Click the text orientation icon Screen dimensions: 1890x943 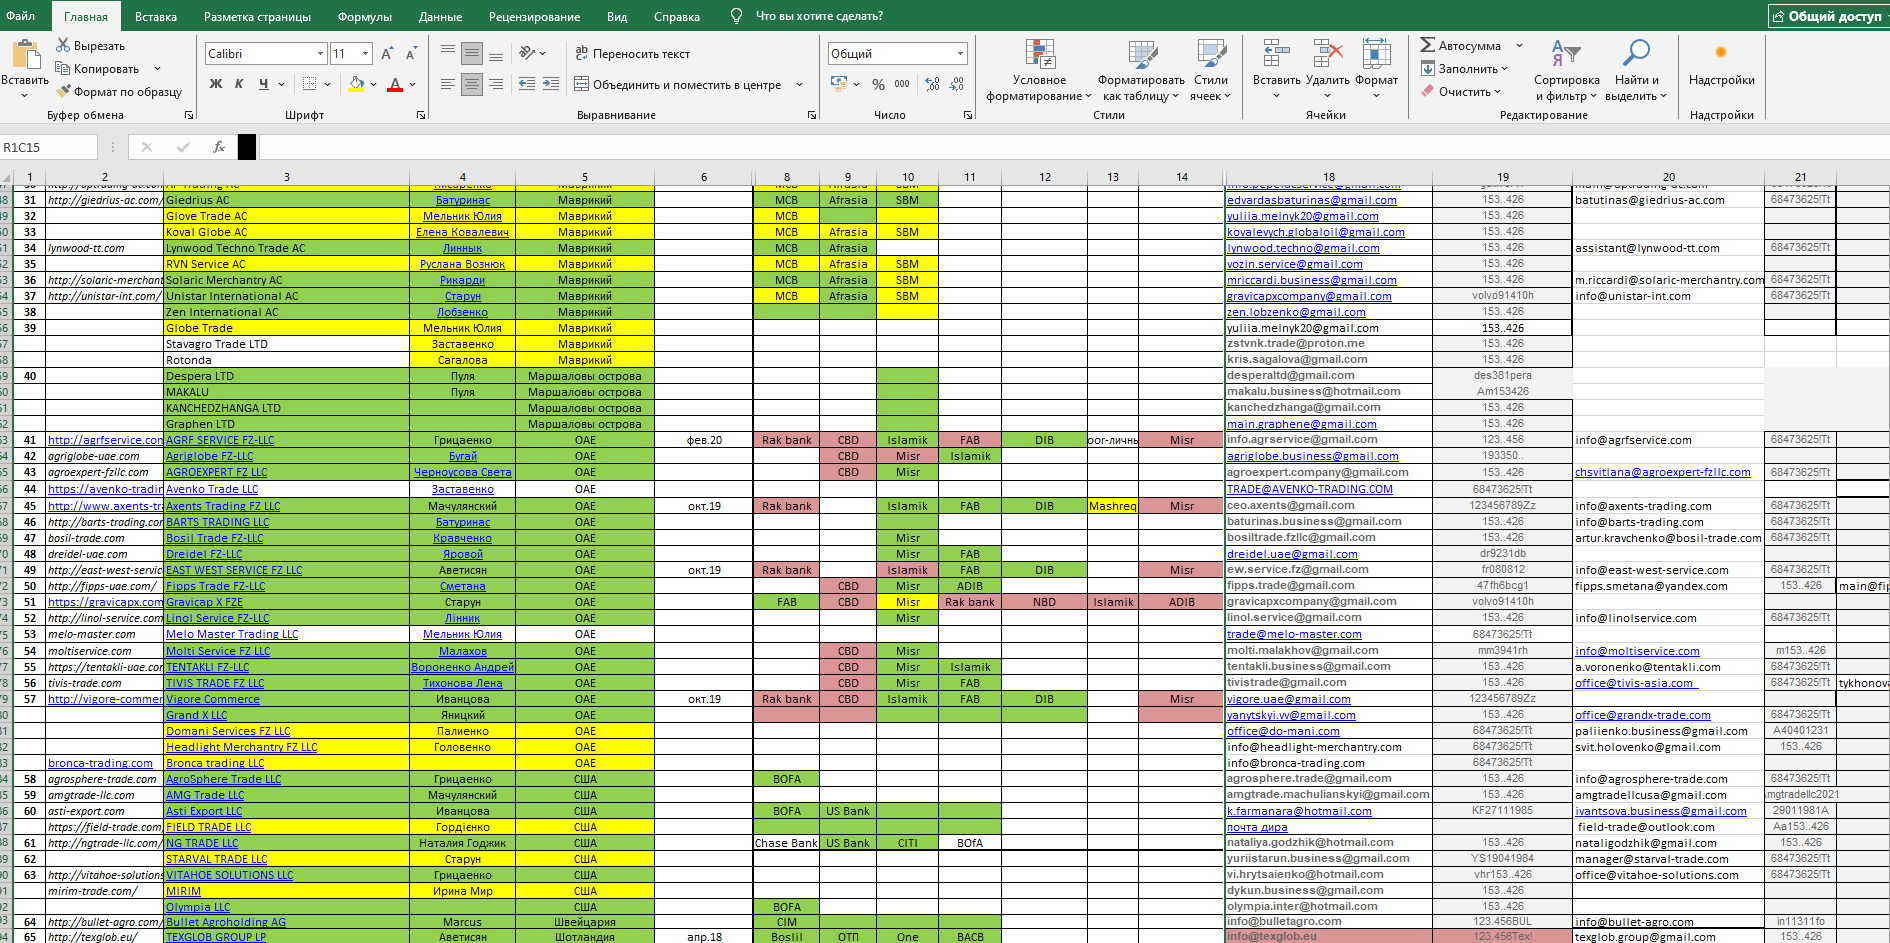click(x=527, y=53)
